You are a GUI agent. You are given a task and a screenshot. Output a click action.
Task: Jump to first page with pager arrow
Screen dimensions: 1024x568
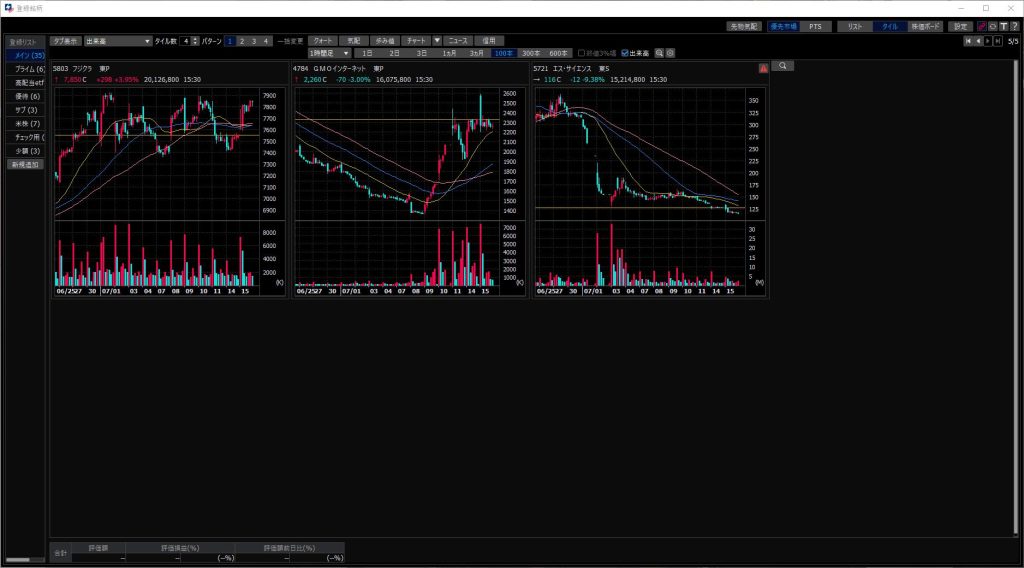(967, 41)
